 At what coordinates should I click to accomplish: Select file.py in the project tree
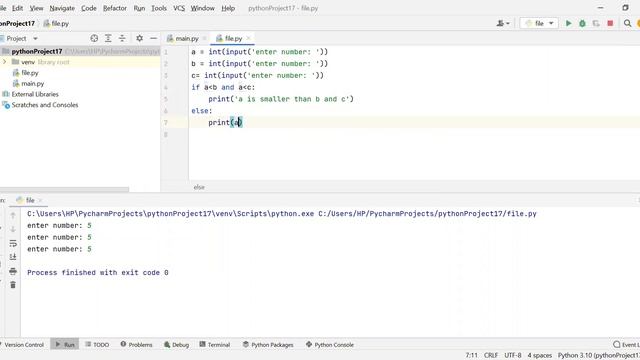tap(30, 73)
